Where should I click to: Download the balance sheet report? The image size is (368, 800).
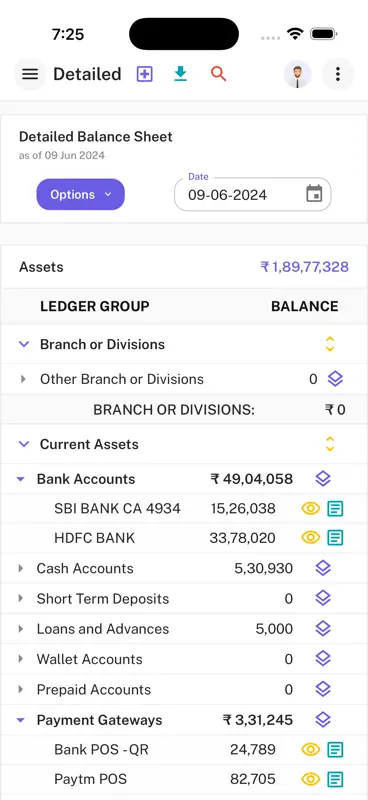coord(180,74)
